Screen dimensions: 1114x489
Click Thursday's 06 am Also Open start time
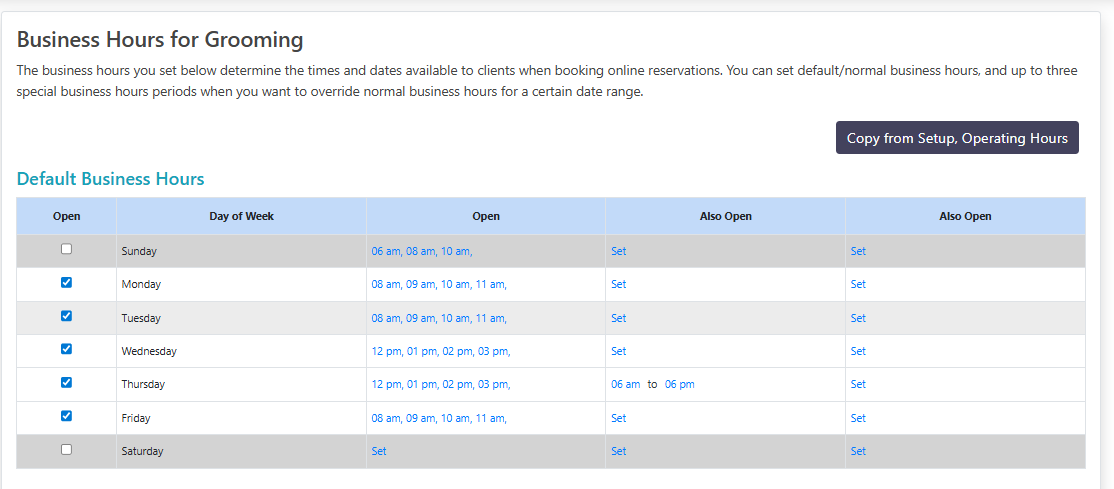pos(625,384)
